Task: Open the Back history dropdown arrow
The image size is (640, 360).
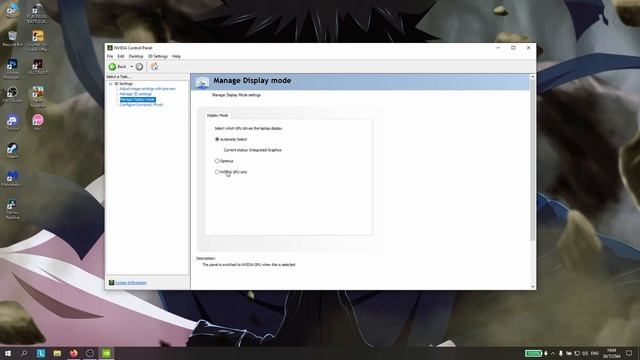Action: pos(131,67)
